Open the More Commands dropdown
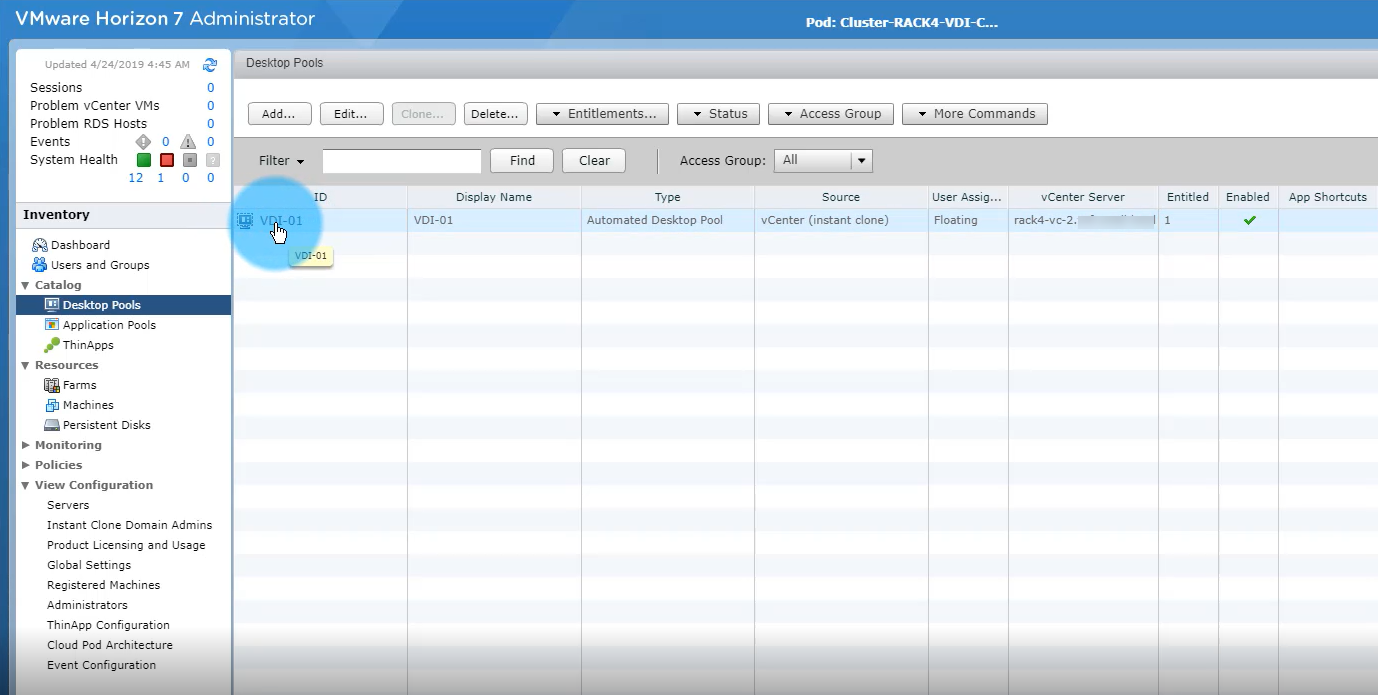The image size is (1378, 695). click(974, 114)
